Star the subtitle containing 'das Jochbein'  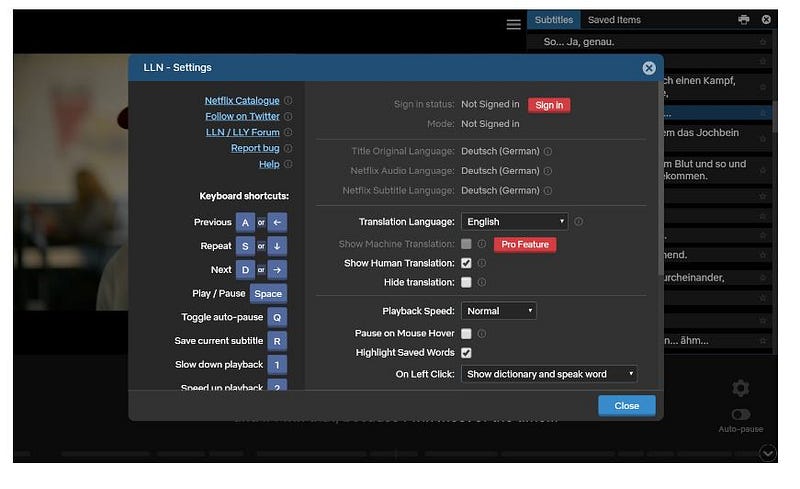click(763, 139)
